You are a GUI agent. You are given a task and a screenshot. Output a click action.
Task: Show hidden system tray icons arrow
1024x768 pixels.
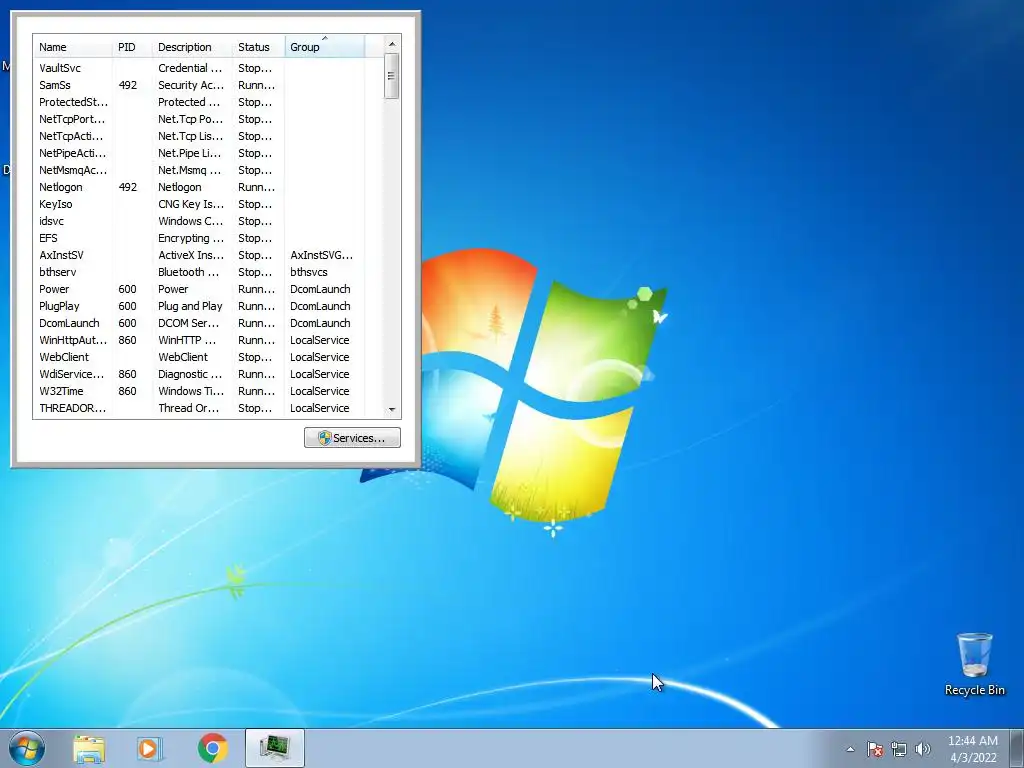tap(850, 749)
